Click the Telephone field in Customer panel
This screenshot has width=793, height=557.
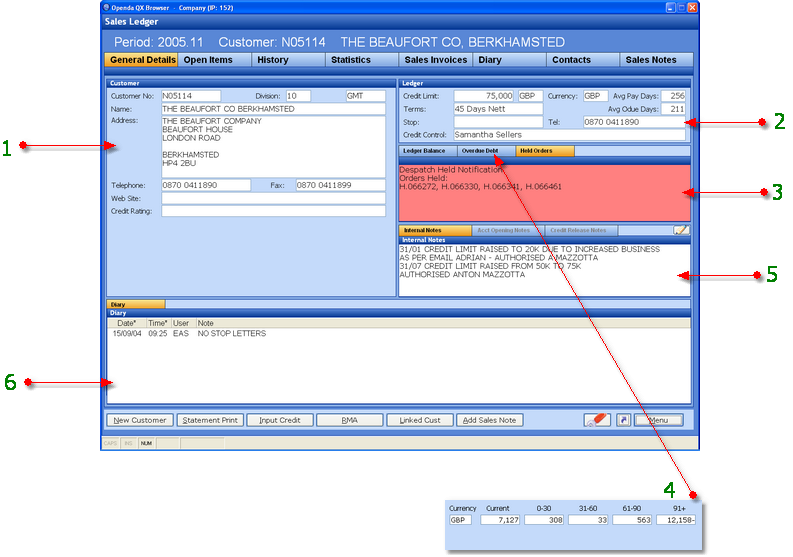pos(206,185)
